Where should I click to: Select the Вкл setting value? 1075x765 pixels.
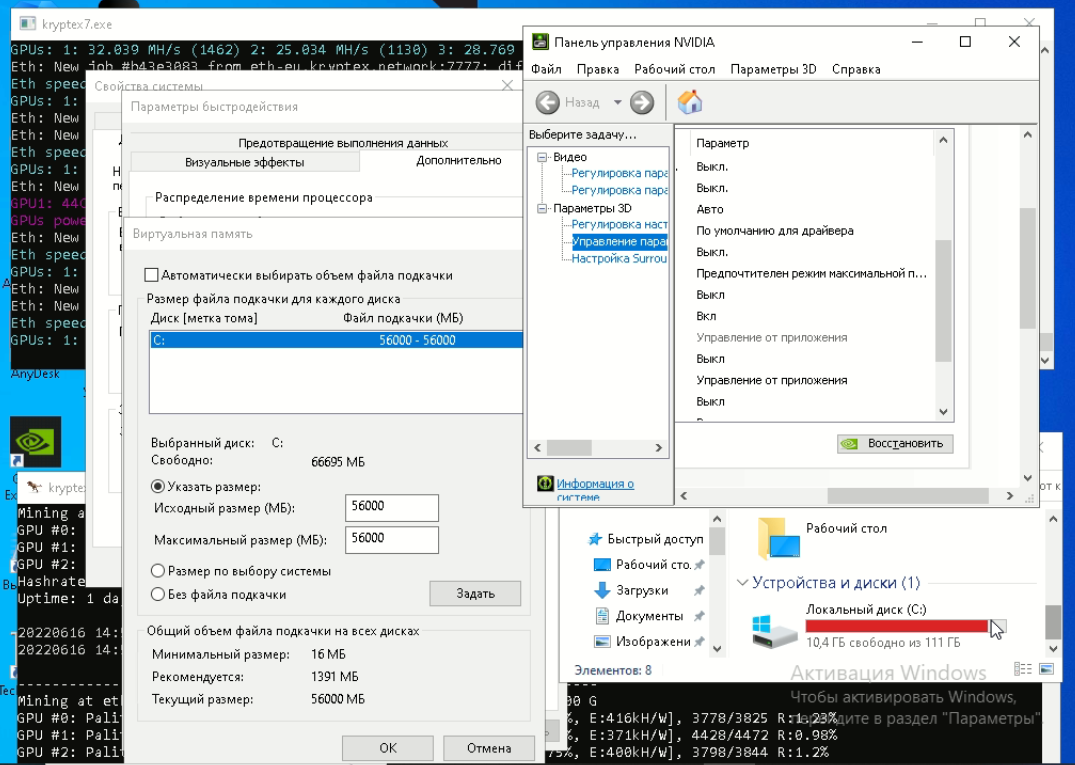point(706,316)
